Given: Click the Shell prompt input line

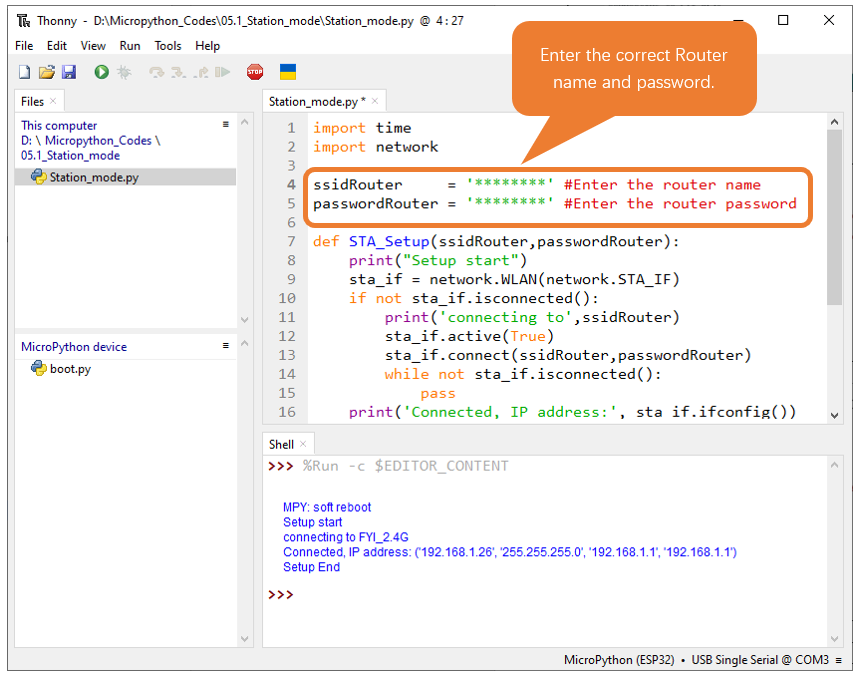Looking at the screenshot, I should [x=546, y=595].
